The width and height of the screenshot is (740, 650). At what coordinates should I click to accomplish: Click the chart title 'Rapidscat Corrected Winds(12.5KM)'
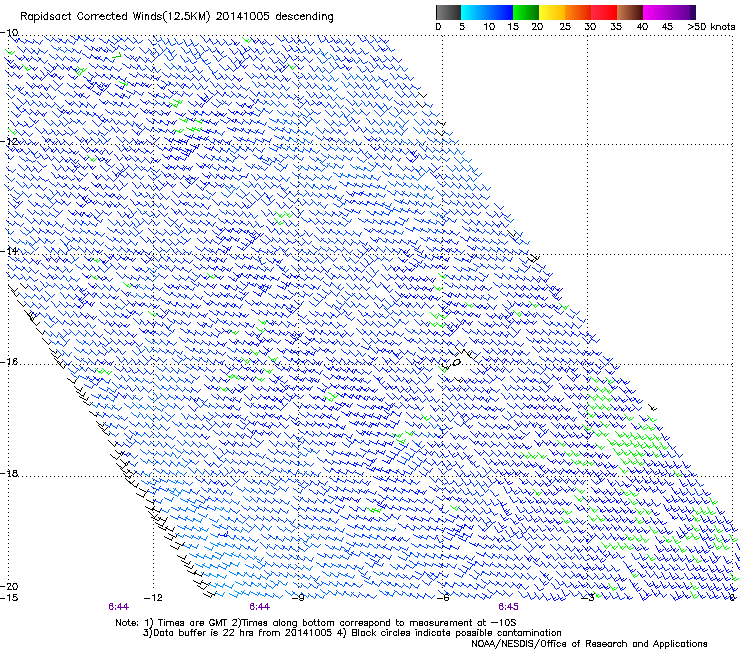(115, 17)
